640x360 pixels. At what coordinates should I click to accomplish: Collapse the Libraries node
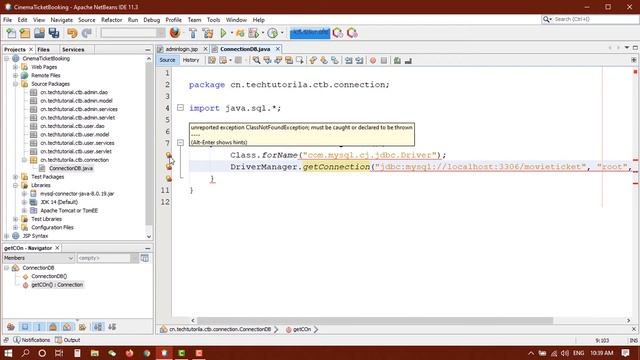16,185
